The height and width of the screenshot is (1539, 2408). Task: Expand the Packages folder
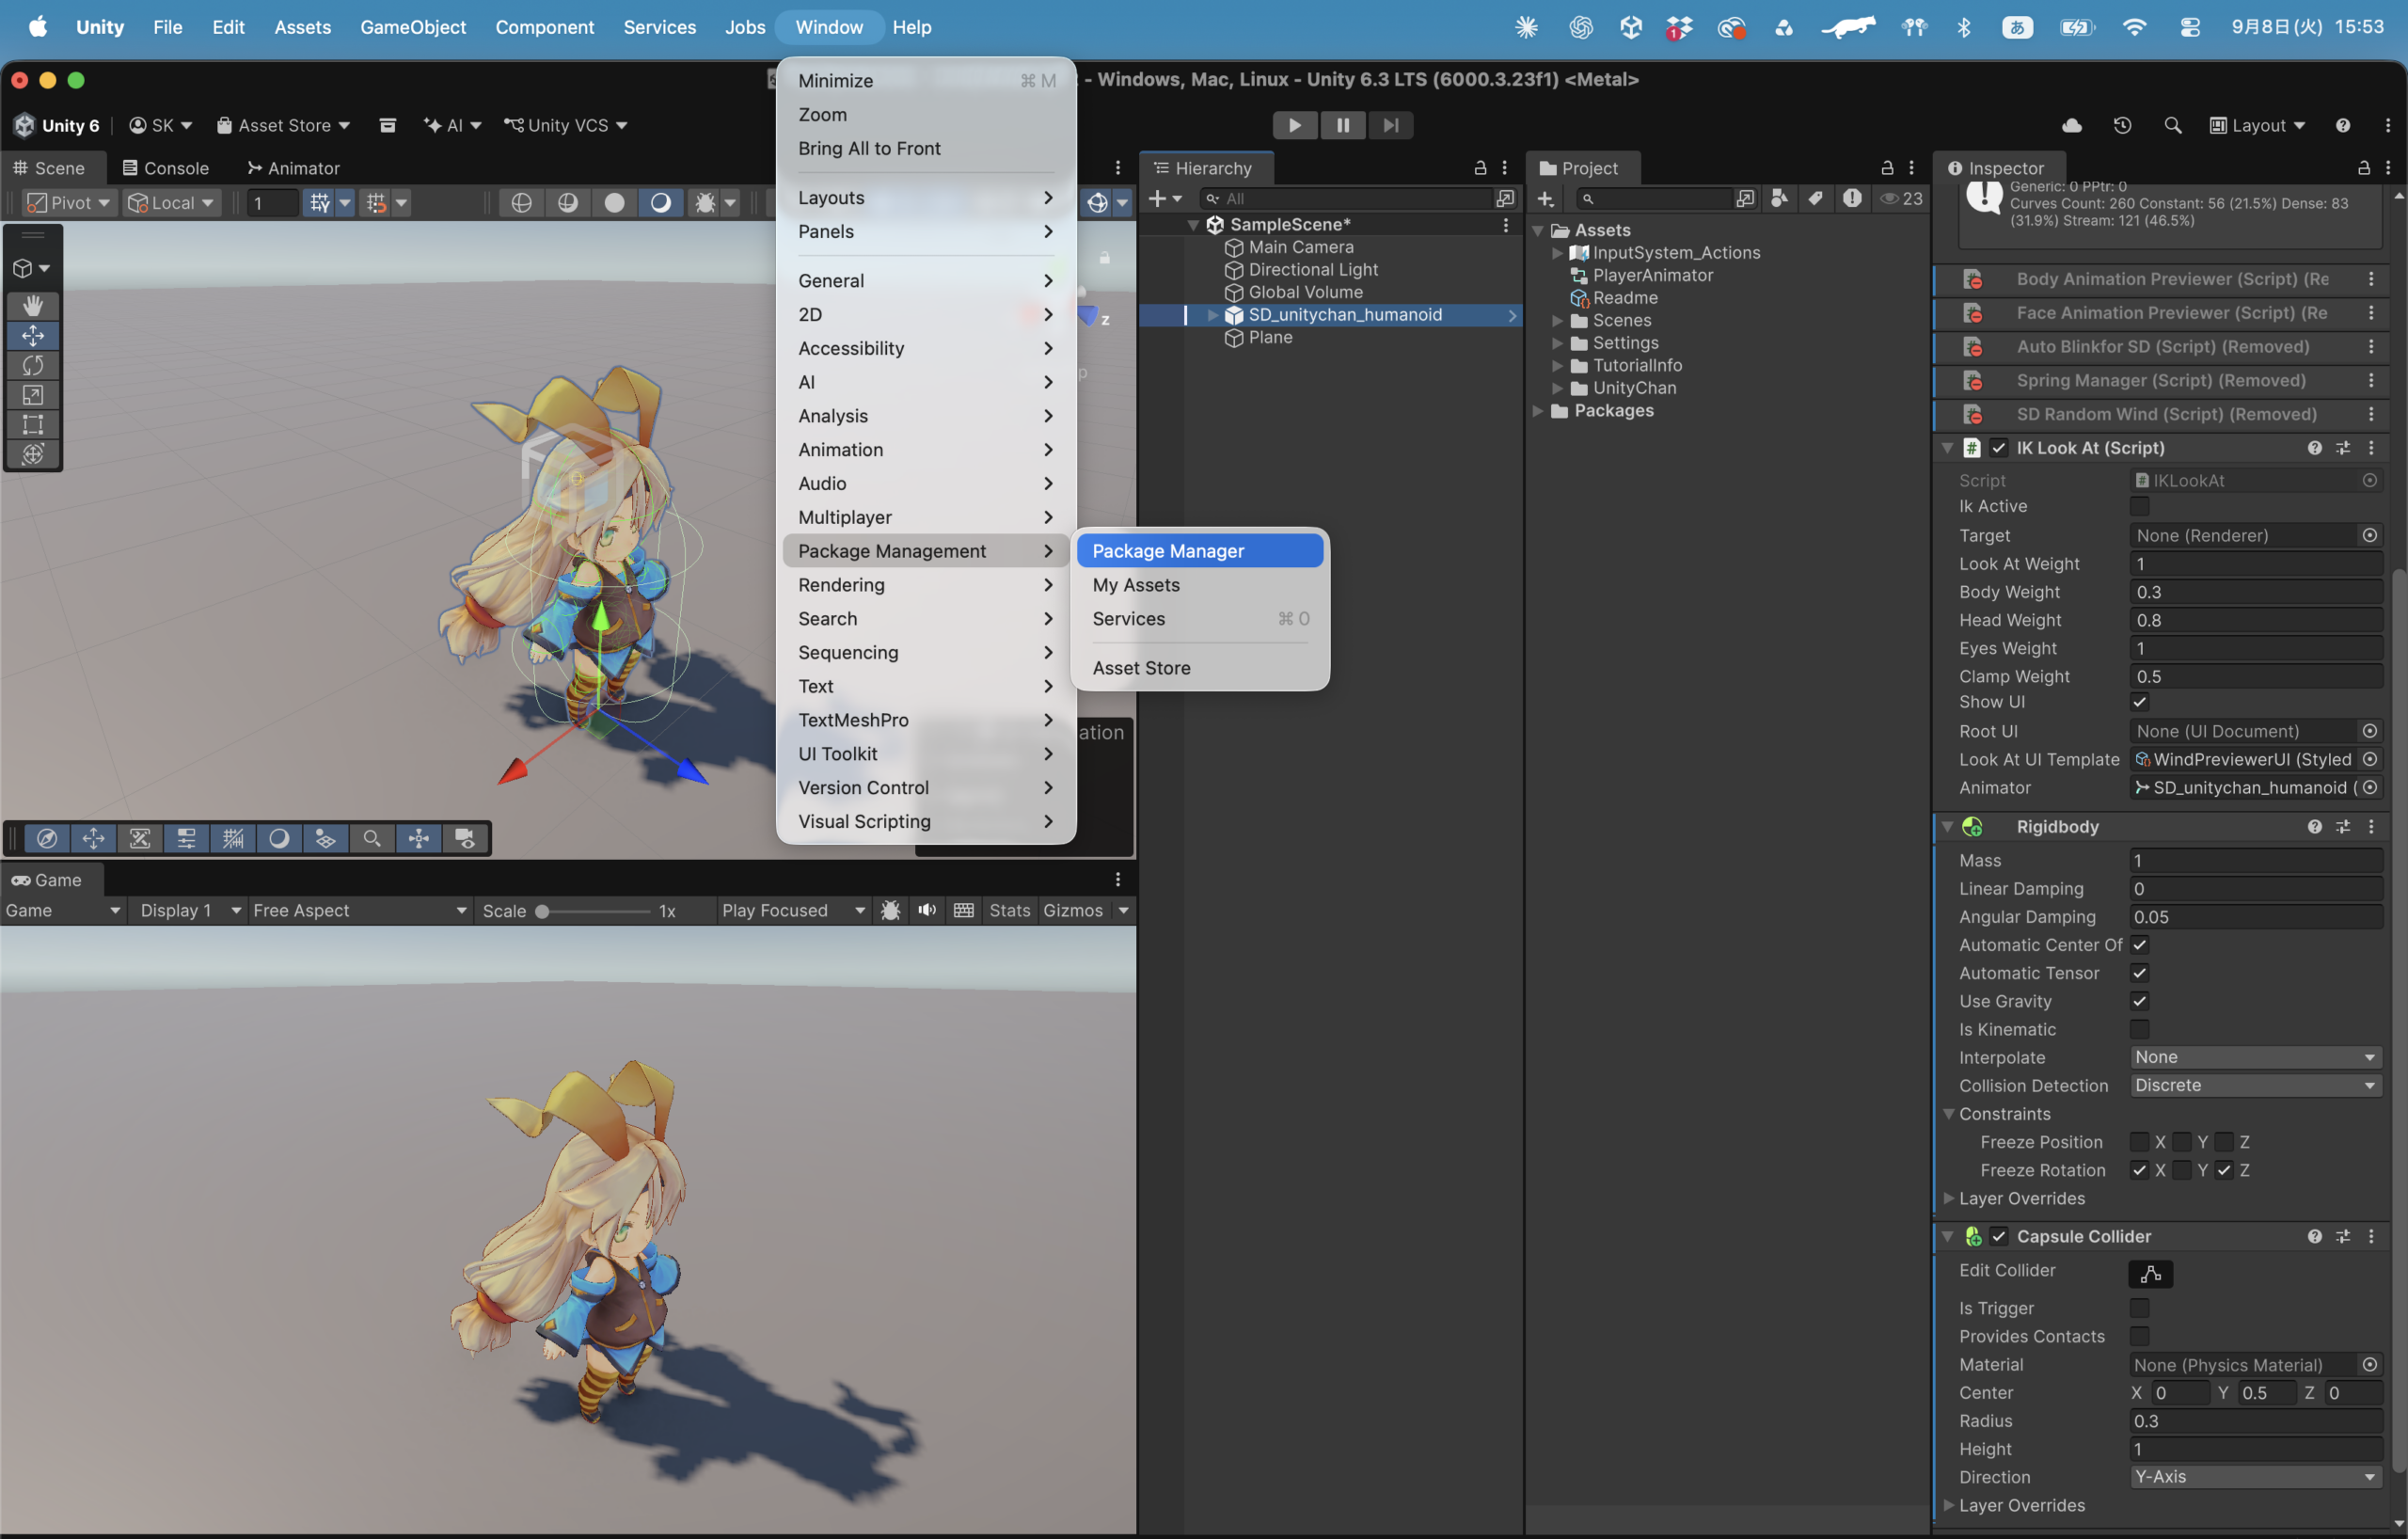pyautogui.click(x=1538, y=411)
